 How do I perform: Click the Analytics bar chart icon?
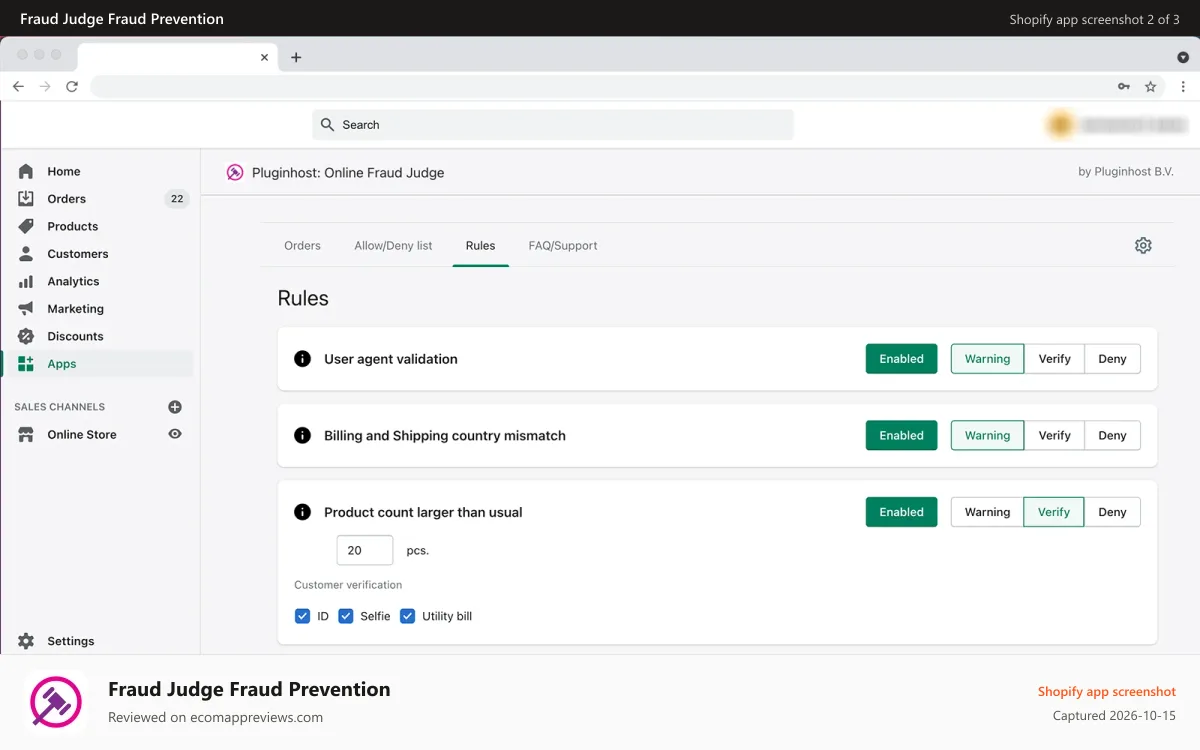[x=26, y=281]
